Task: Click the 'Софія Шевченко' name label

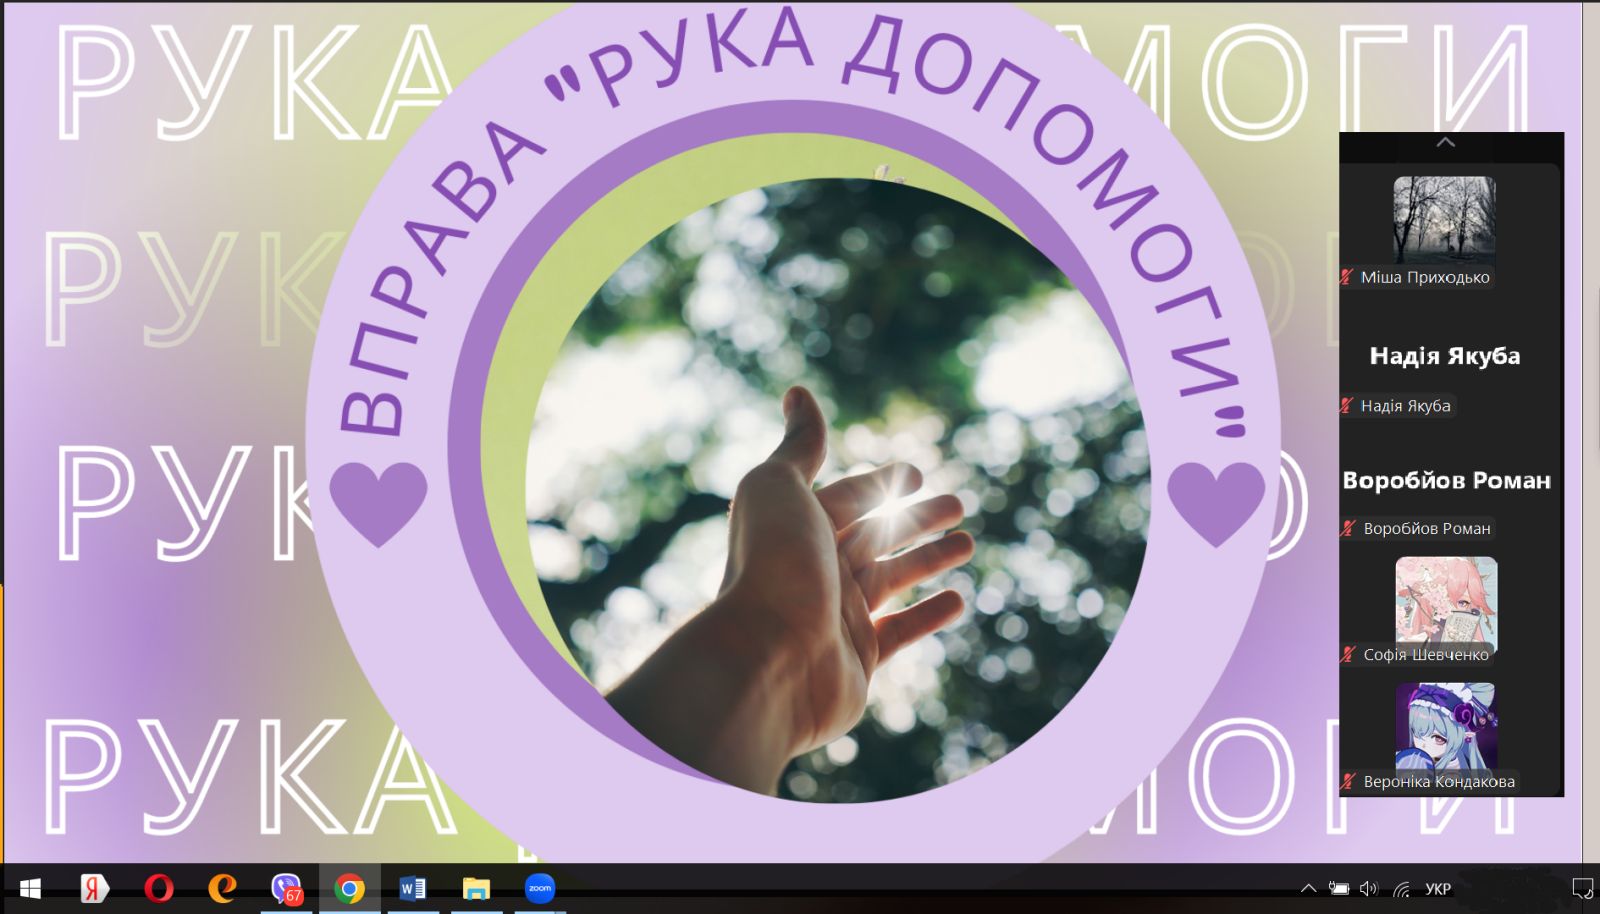Action: 1426,654
